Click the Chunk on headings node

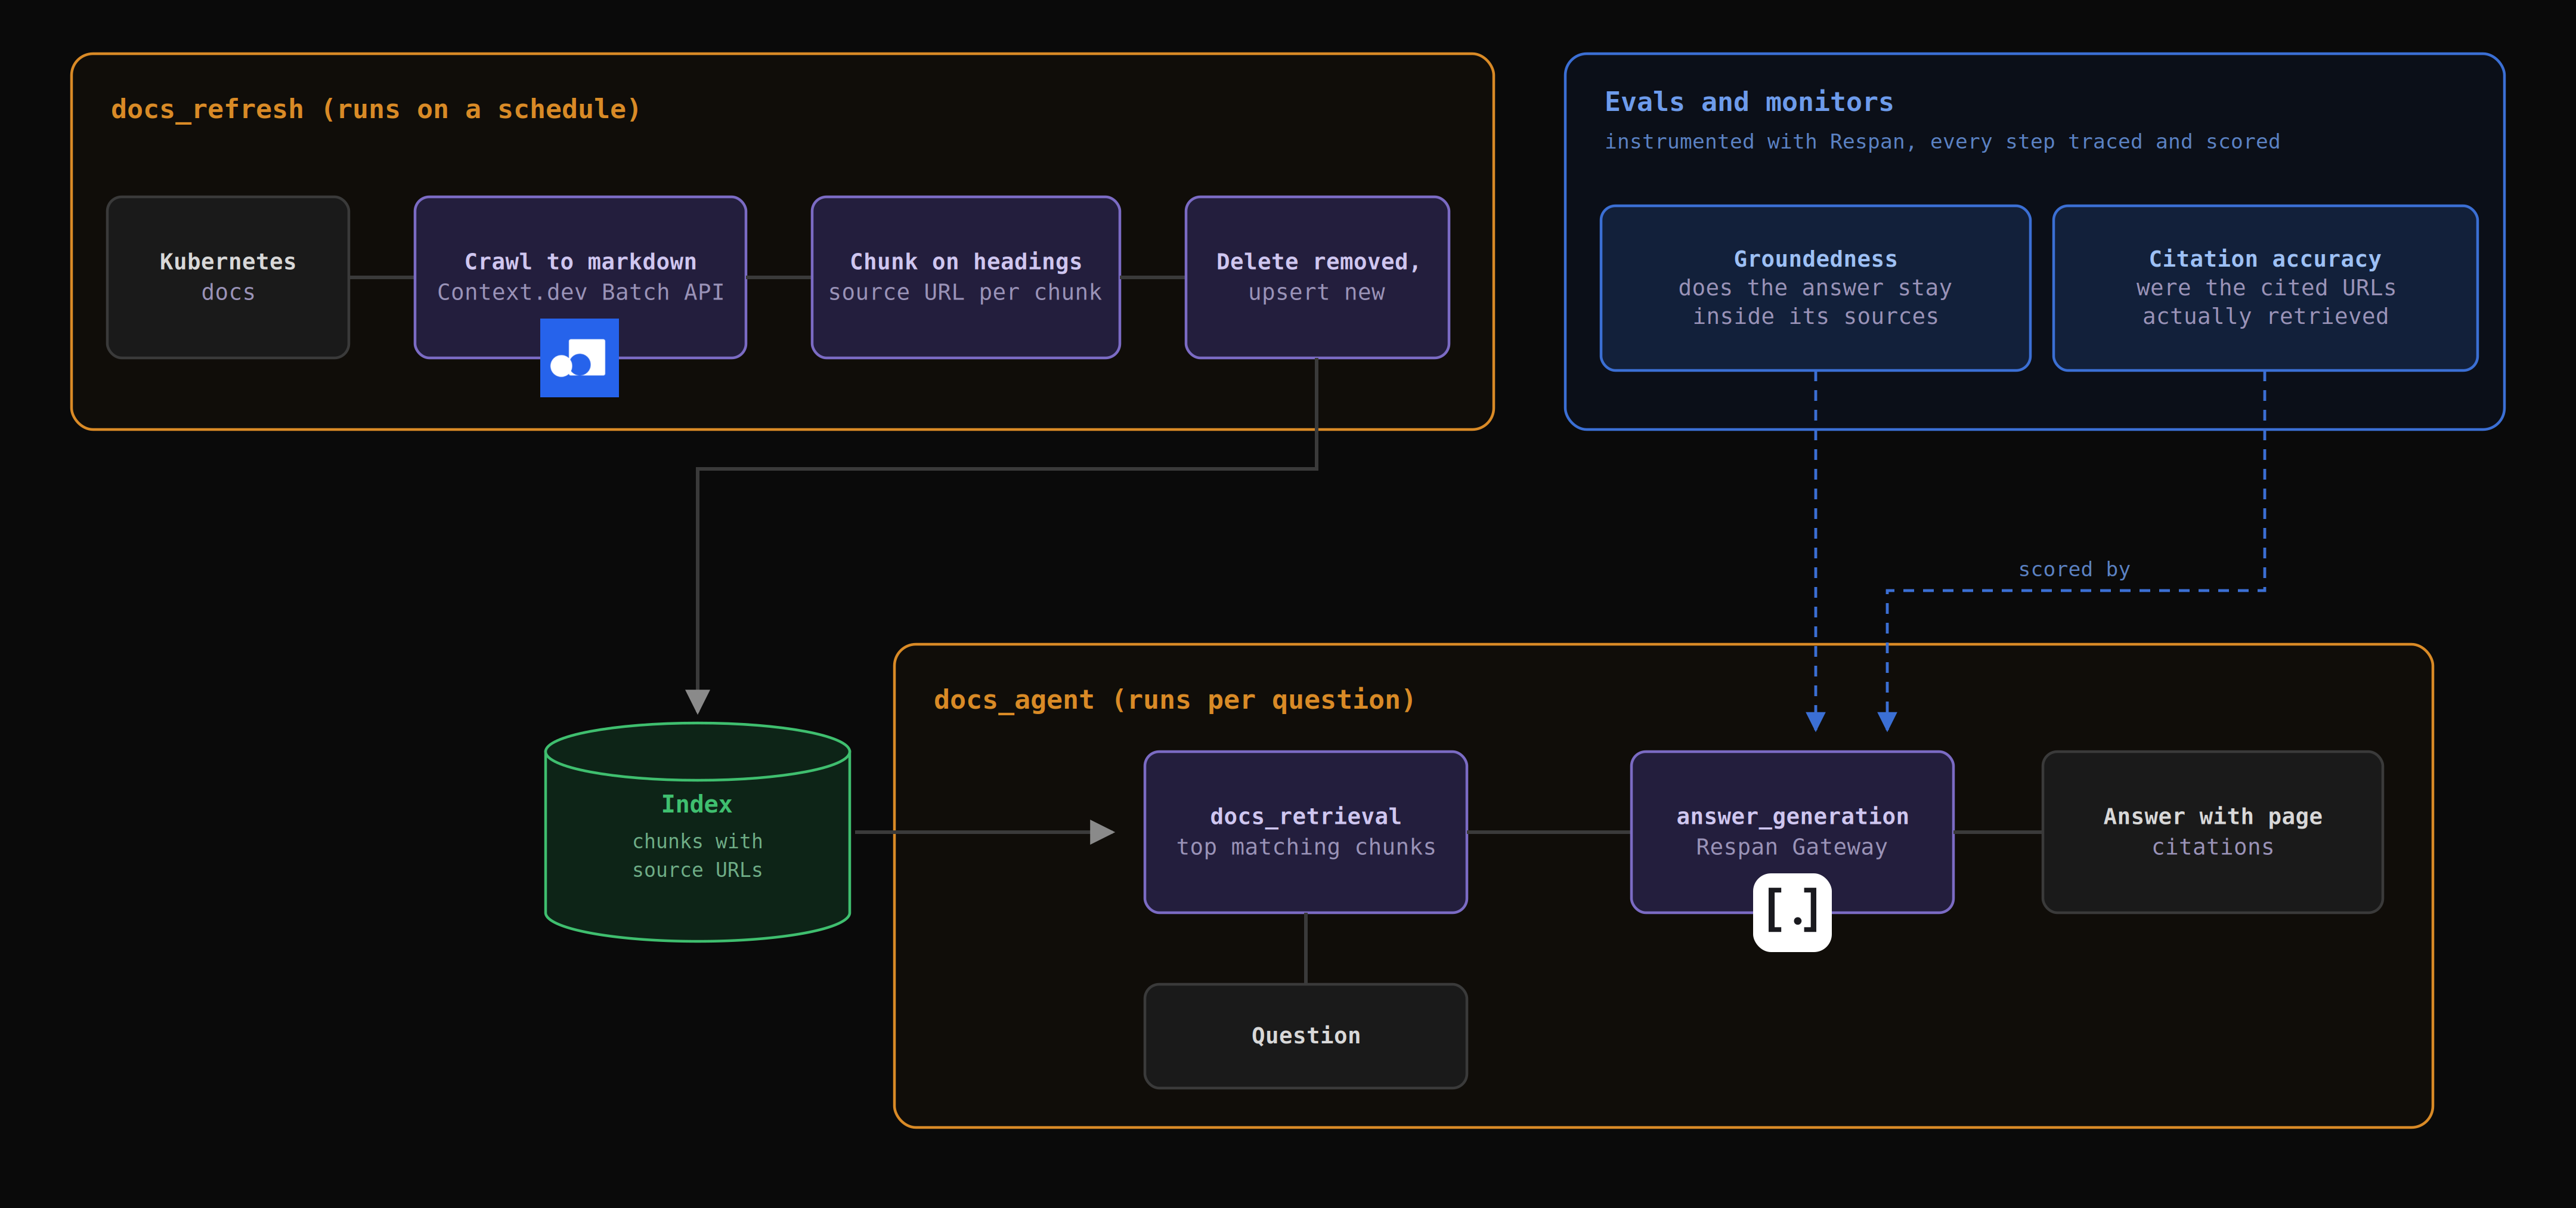(965, 277)
